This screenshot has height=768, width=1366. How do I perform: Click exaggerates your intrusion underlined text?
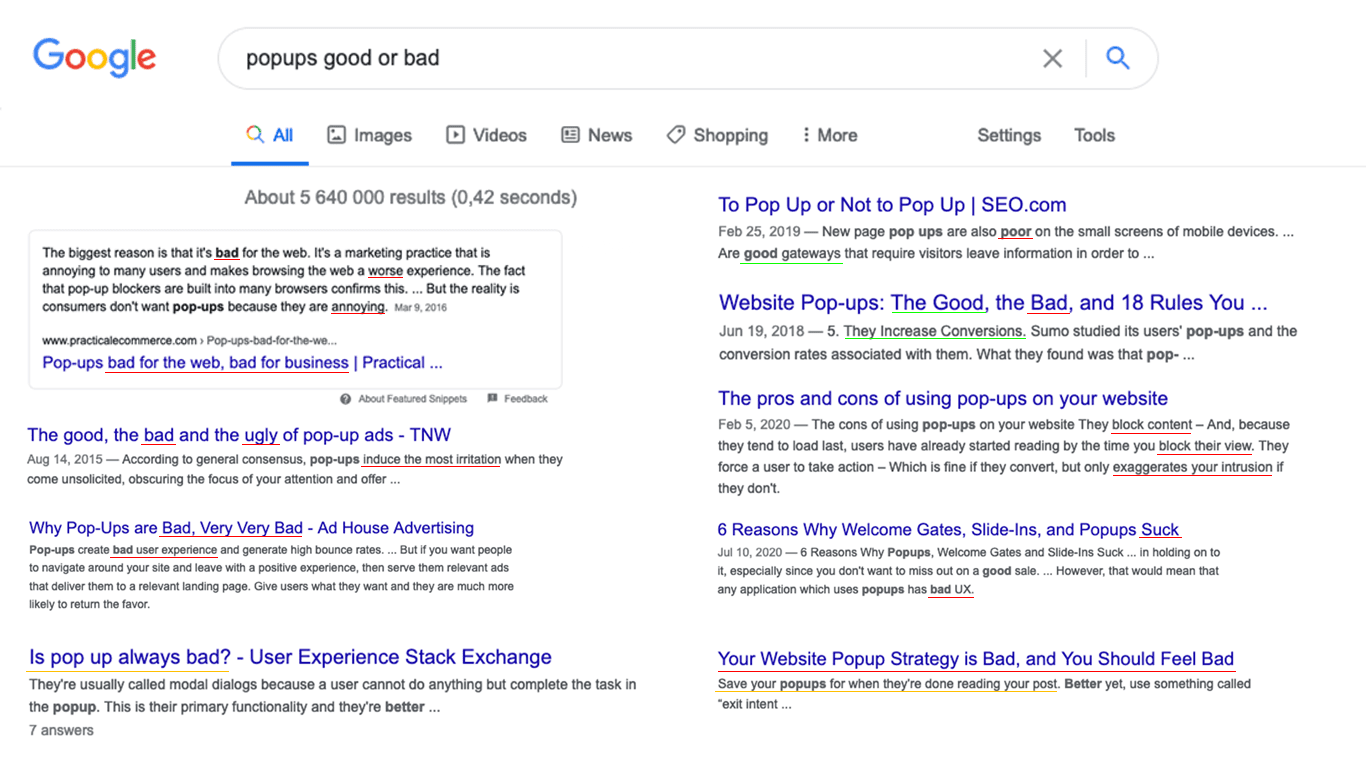pos(1193,467)
